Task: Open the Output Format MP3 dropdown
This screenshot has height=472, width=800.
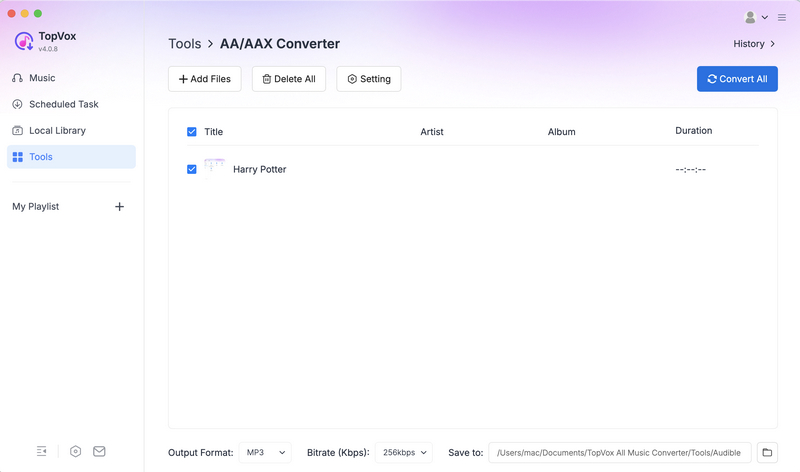Action: pyautogui.click(x=265, y=453)
